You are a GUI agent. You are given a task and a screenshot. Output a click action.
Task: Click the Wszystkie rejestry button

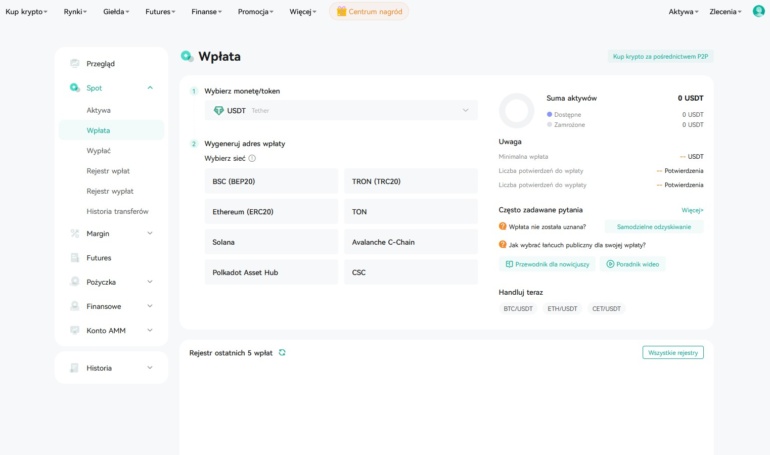(x=672, y=352)
